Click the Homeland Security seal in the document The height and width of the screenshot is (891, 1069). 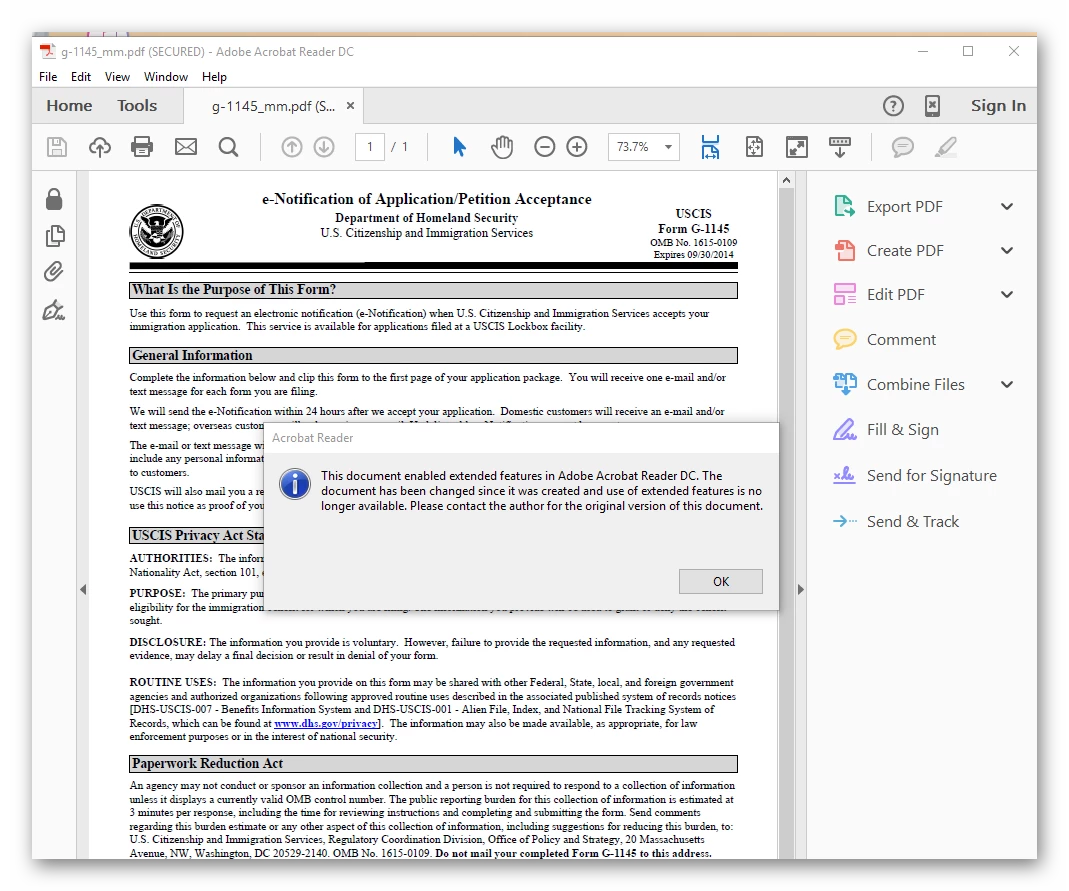(157, 231)
